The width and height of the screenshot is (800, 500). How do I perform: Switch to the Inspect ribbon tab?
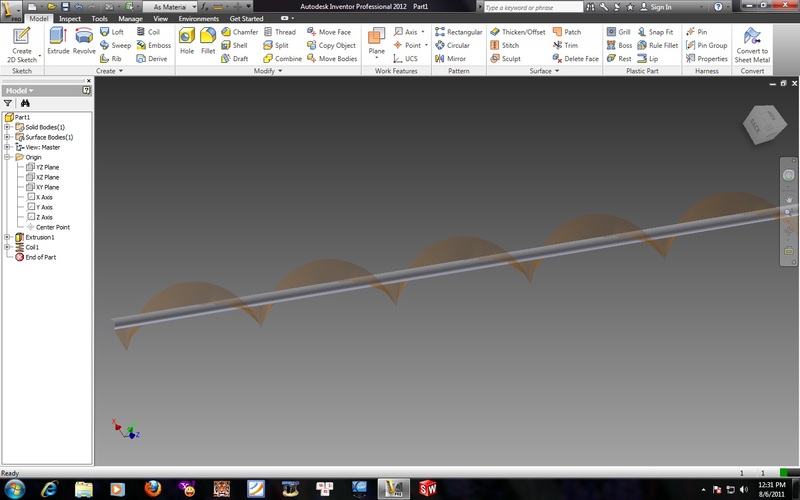click(69, 18)
